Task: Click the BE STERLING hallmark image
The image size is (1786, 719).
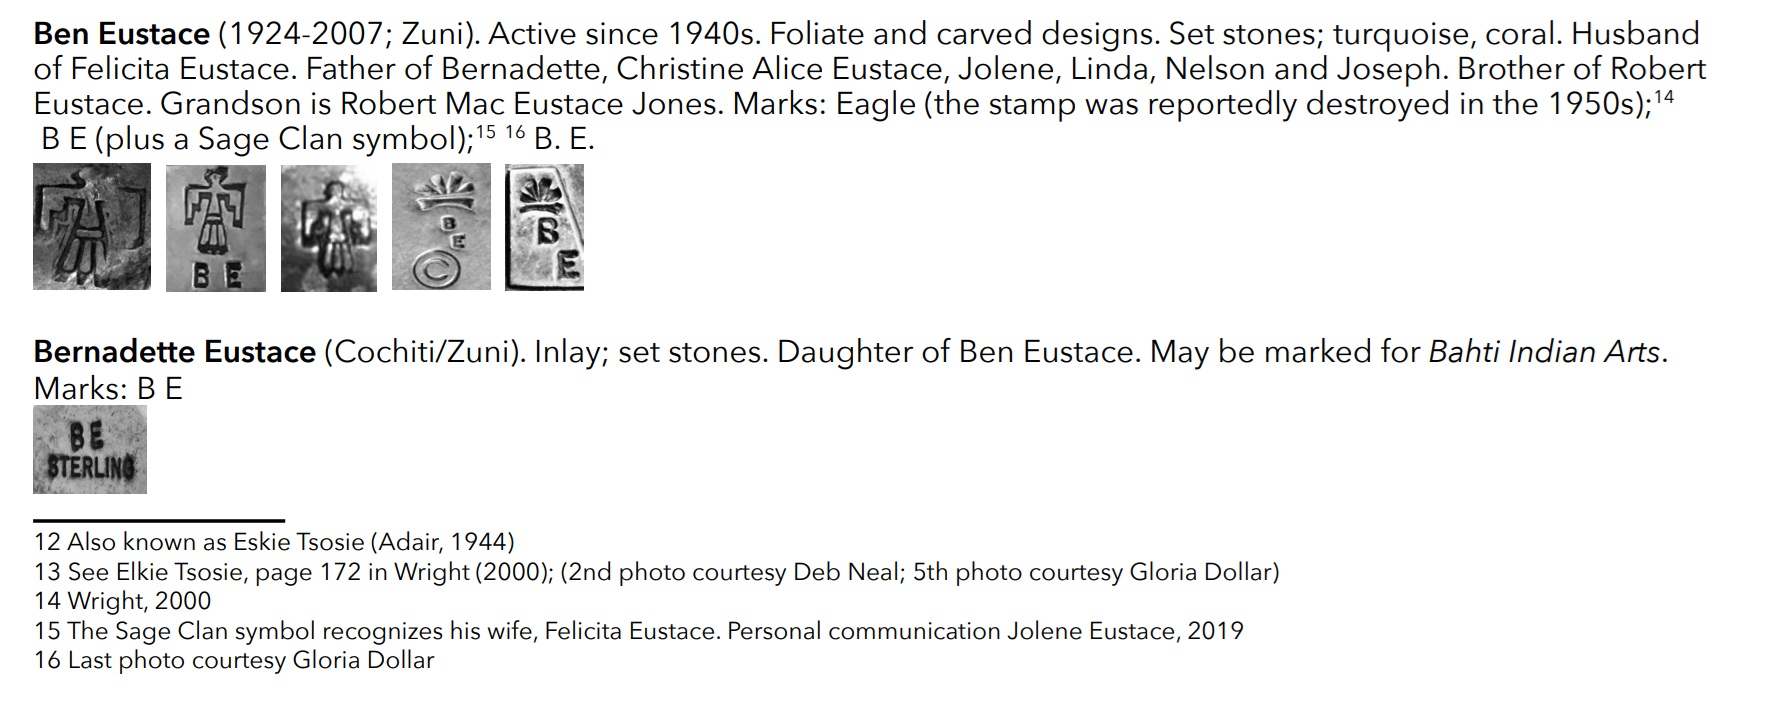Action: [90, 449]
